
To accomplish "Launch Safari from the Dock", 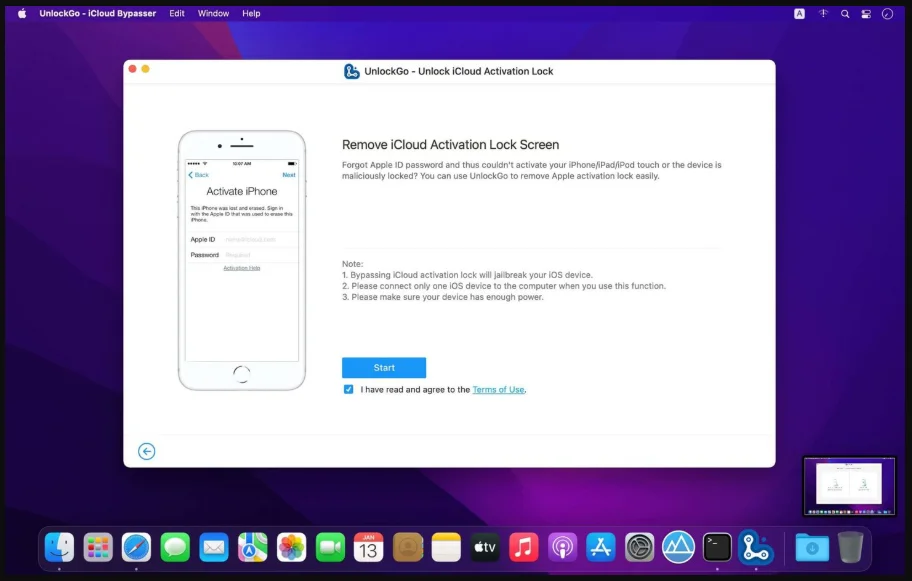I will [137, 547].
